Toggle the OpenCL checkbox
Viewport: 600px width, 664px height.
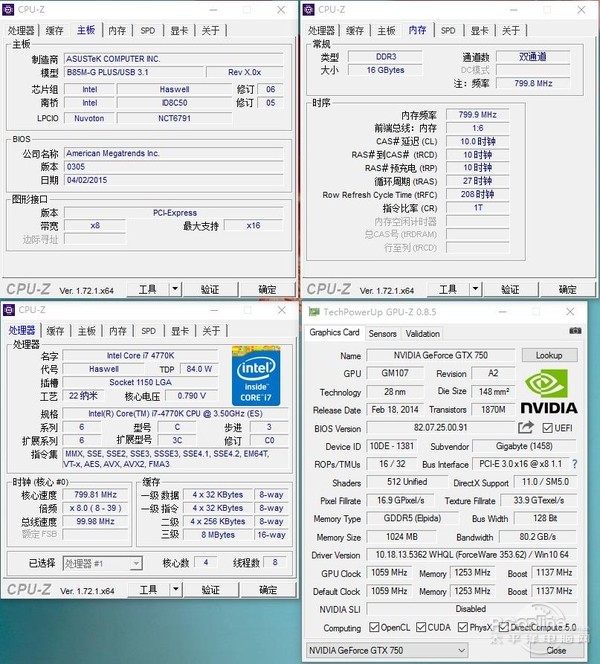coord(374,627)
